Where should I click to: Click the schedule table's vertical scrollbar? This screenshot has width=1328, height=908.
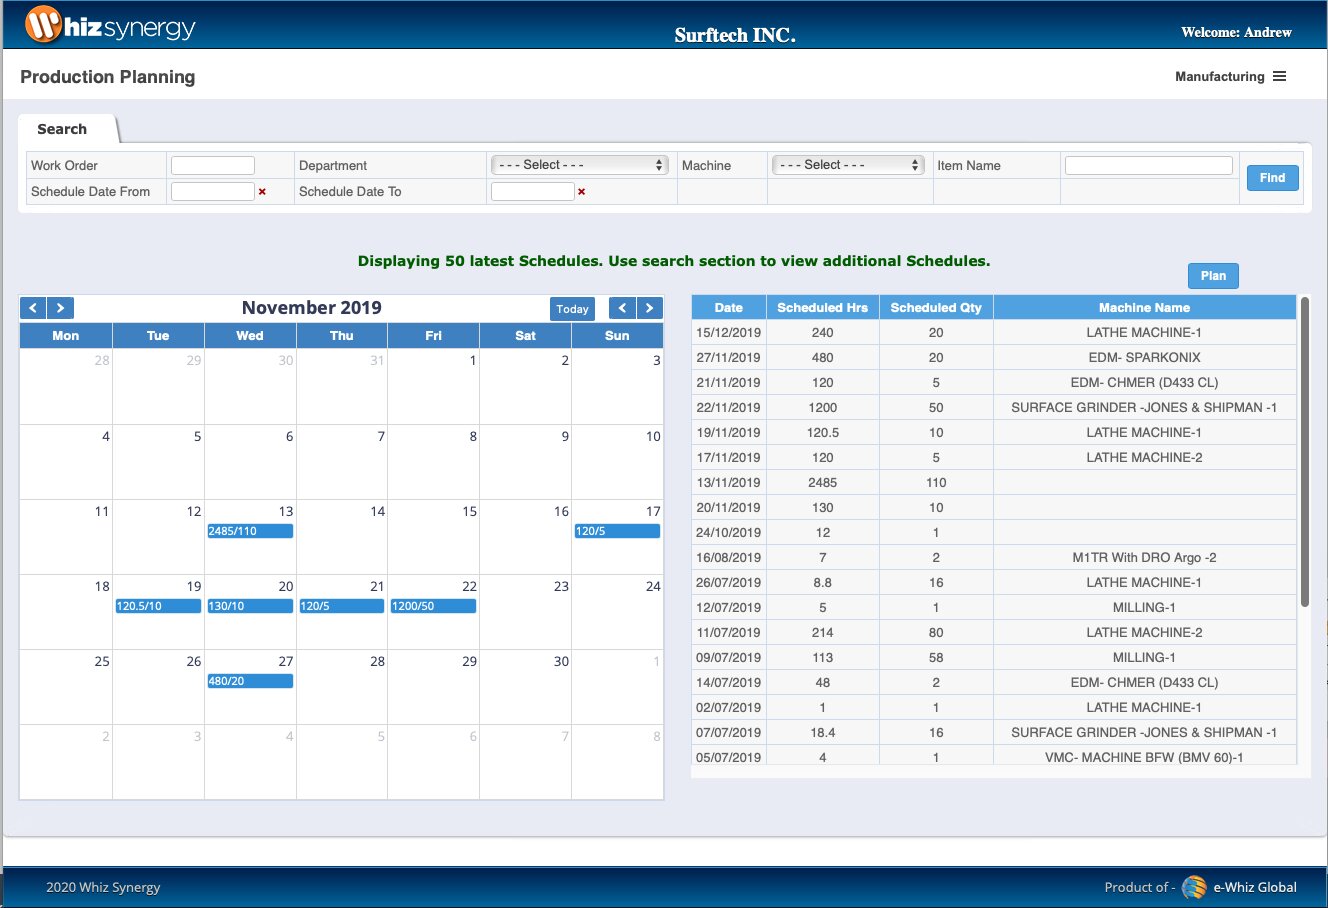click(1304, 452)
